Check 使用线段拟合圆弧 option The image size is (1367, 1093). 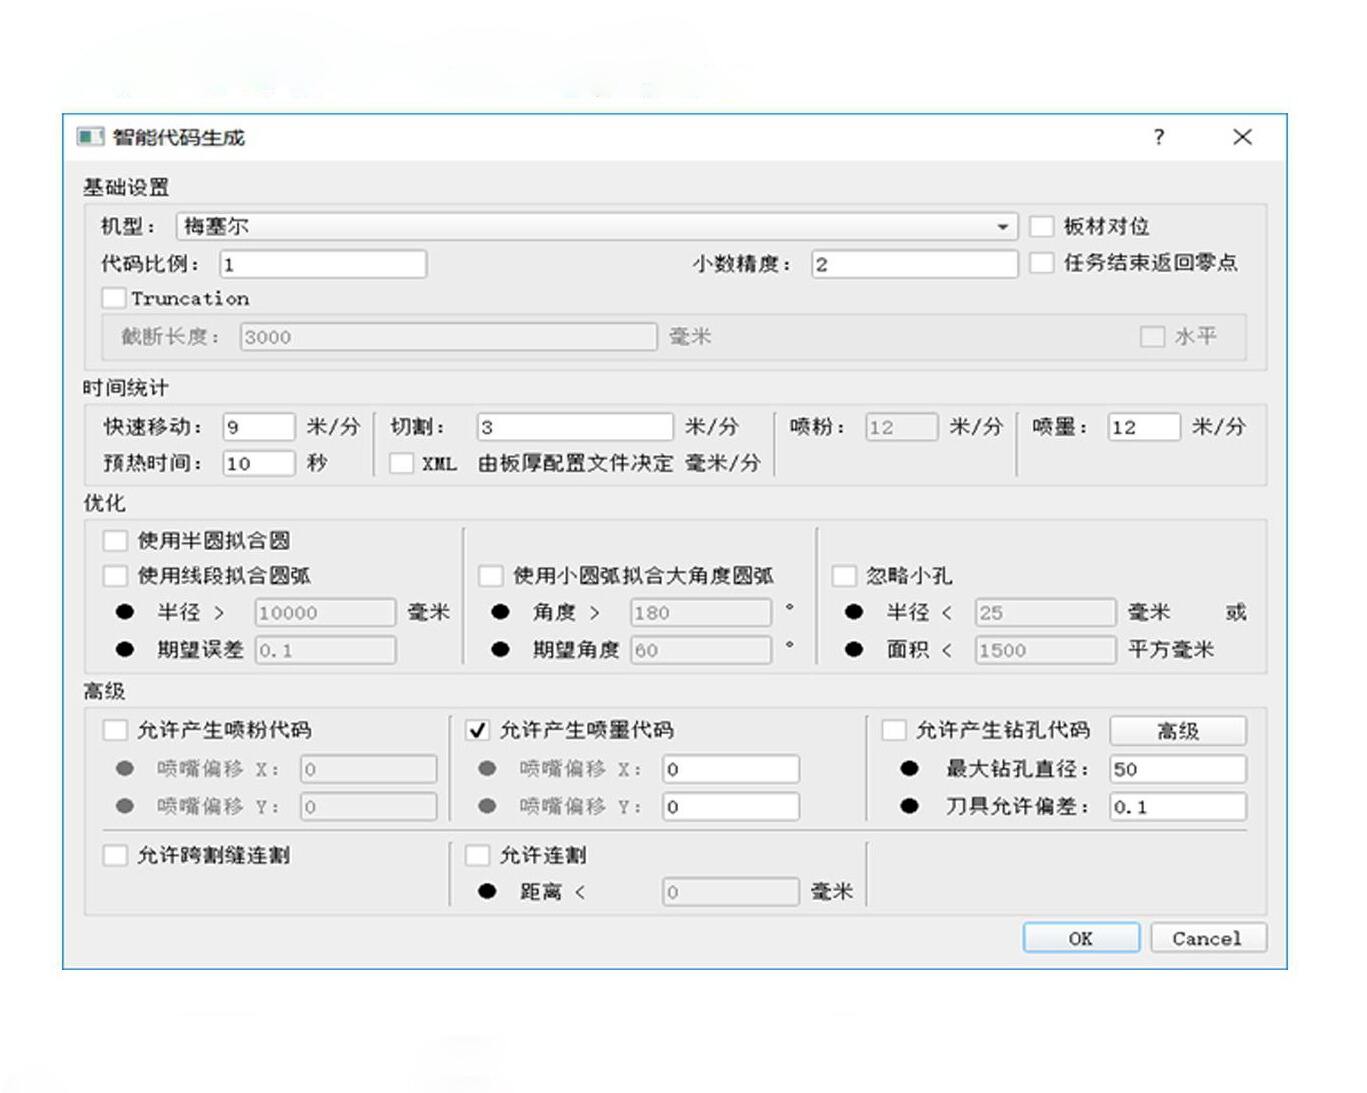tap(115, 576)
